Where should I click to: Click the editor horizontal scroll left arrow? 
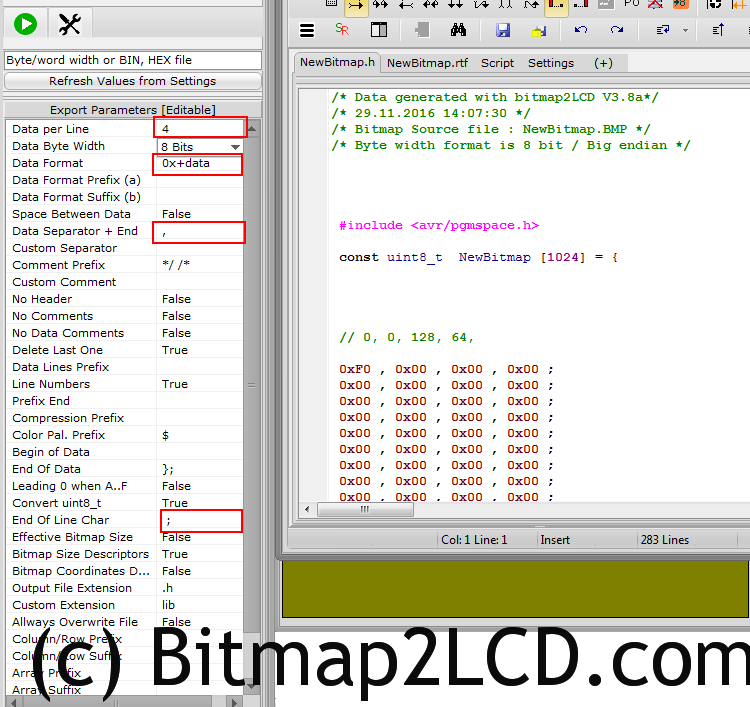pos(307,509)
